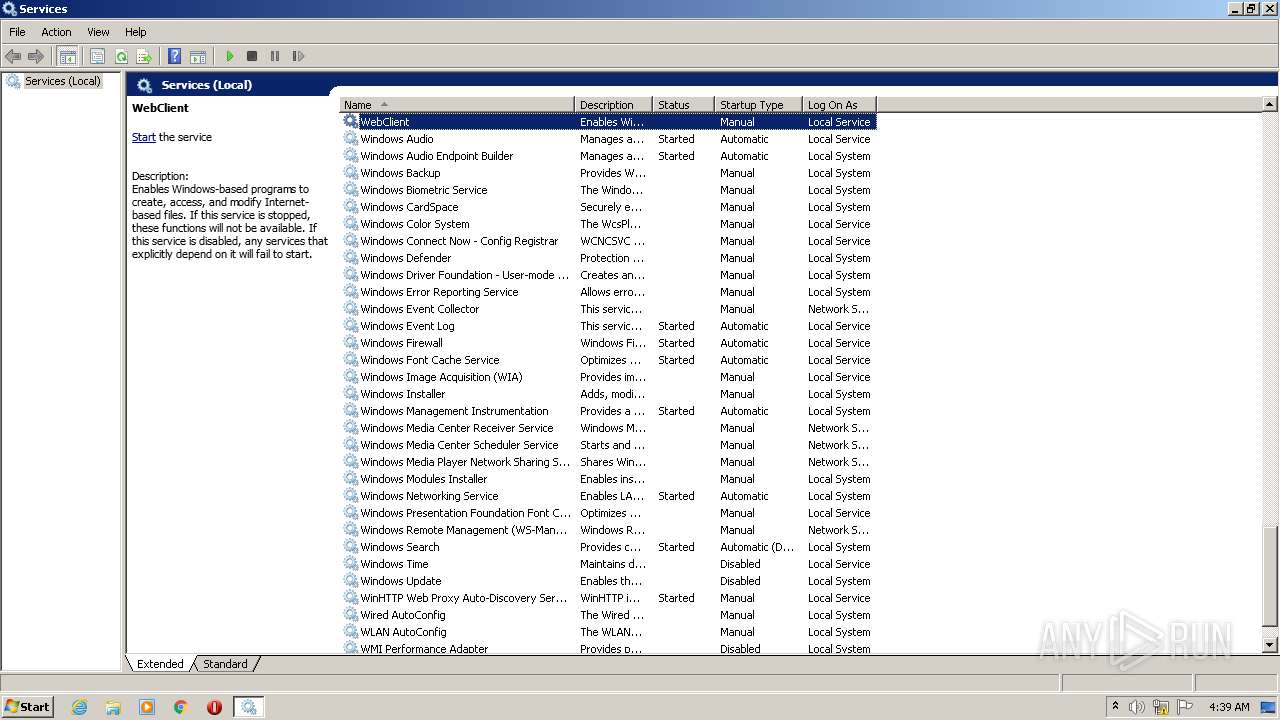Toggle Show/Hide Console Tree toolbar icon
Screen dimensions: 1280x720
point(67,56)
